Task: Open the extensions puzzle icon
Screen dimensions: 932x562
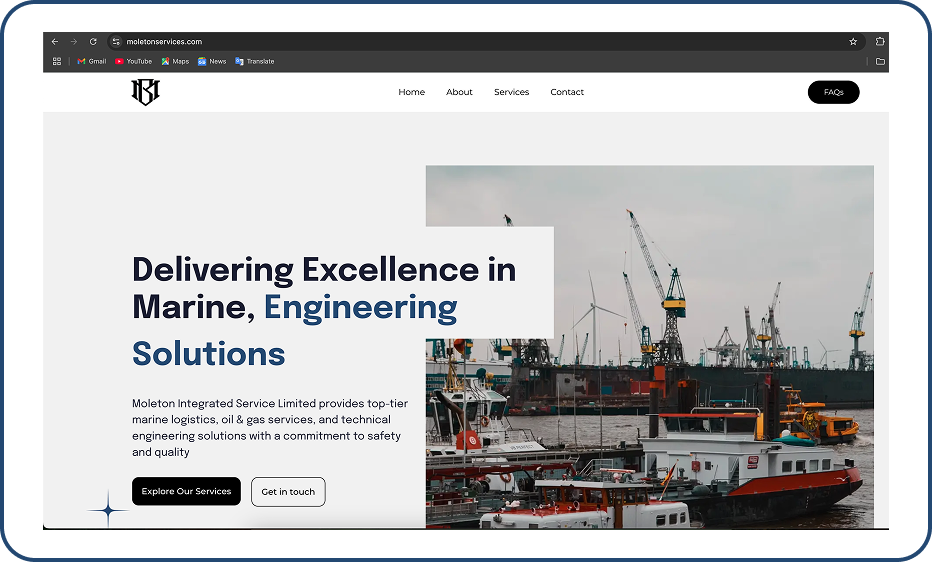Action: 880,42
